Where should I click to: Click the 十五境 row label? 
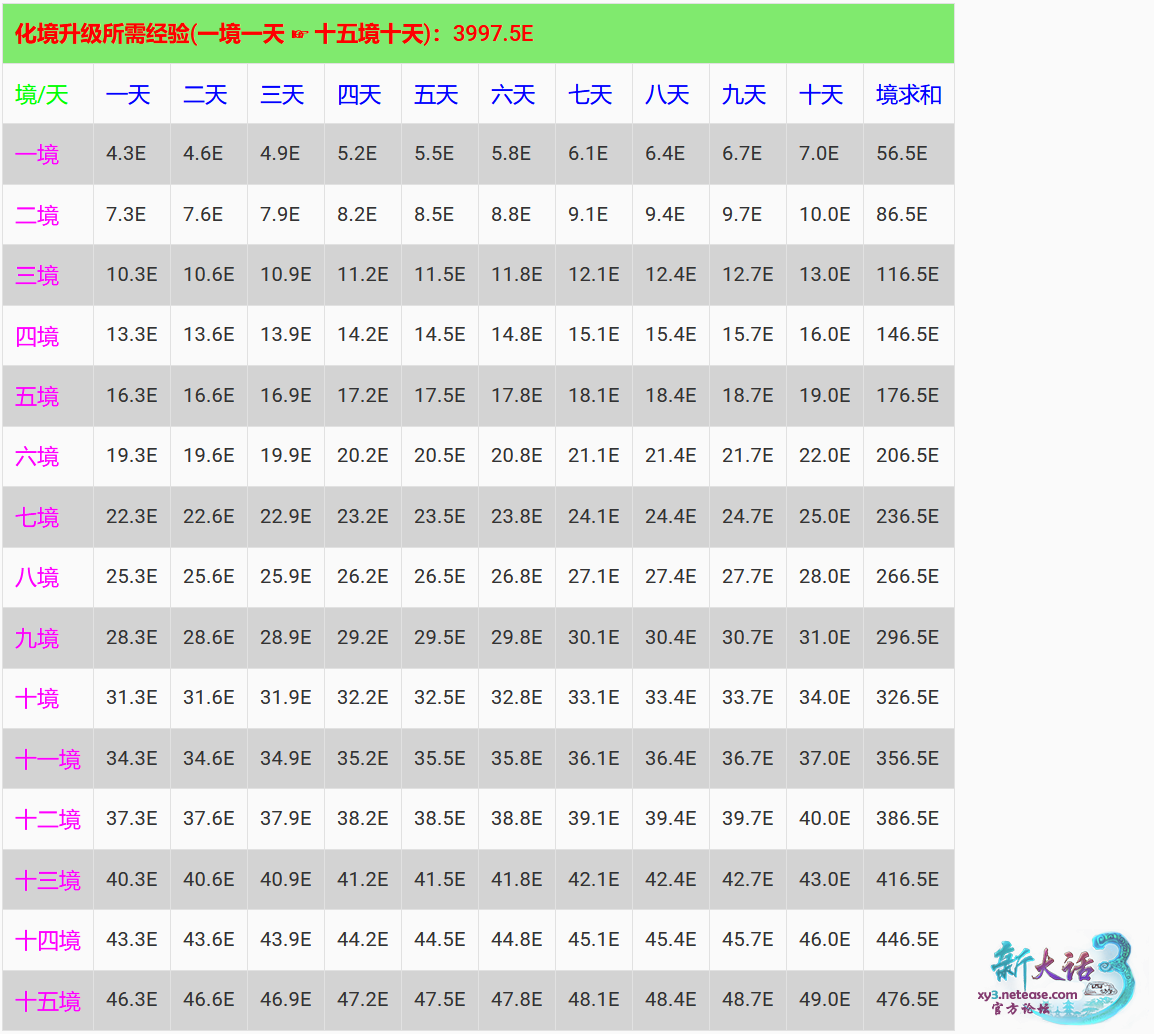click(48, 1000)
